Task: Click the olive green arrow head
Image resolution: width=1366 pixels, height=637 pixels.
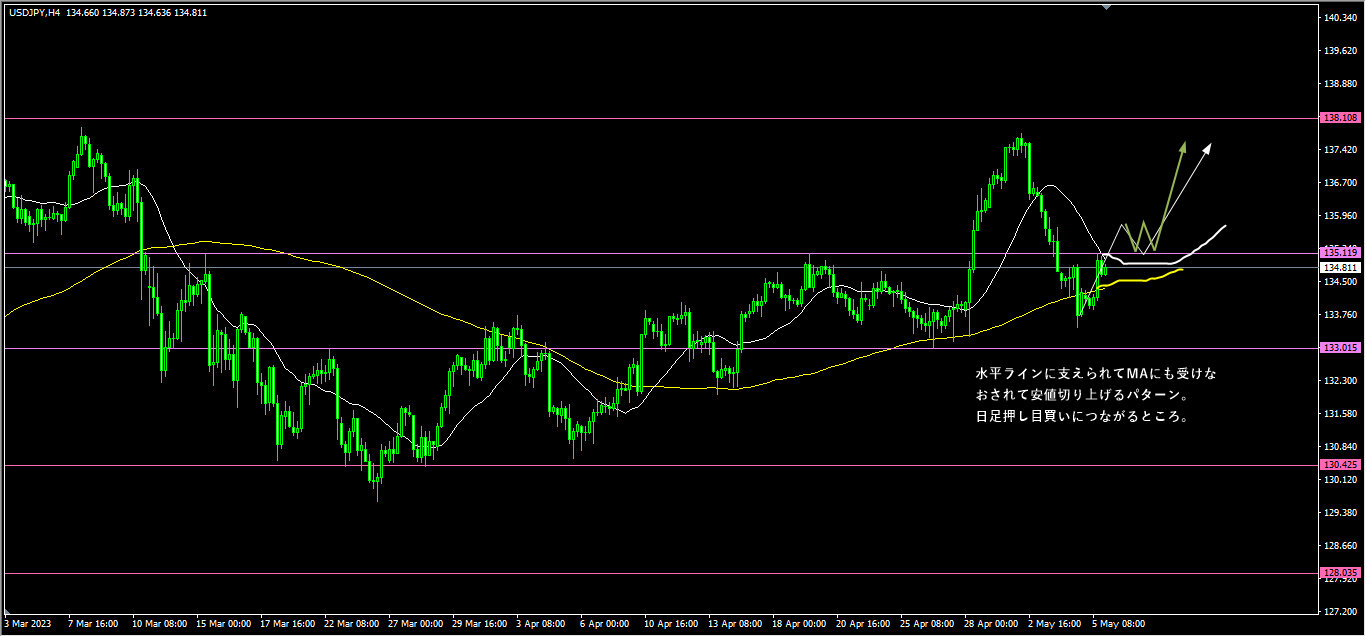Action: click(x=1183, y=147)
